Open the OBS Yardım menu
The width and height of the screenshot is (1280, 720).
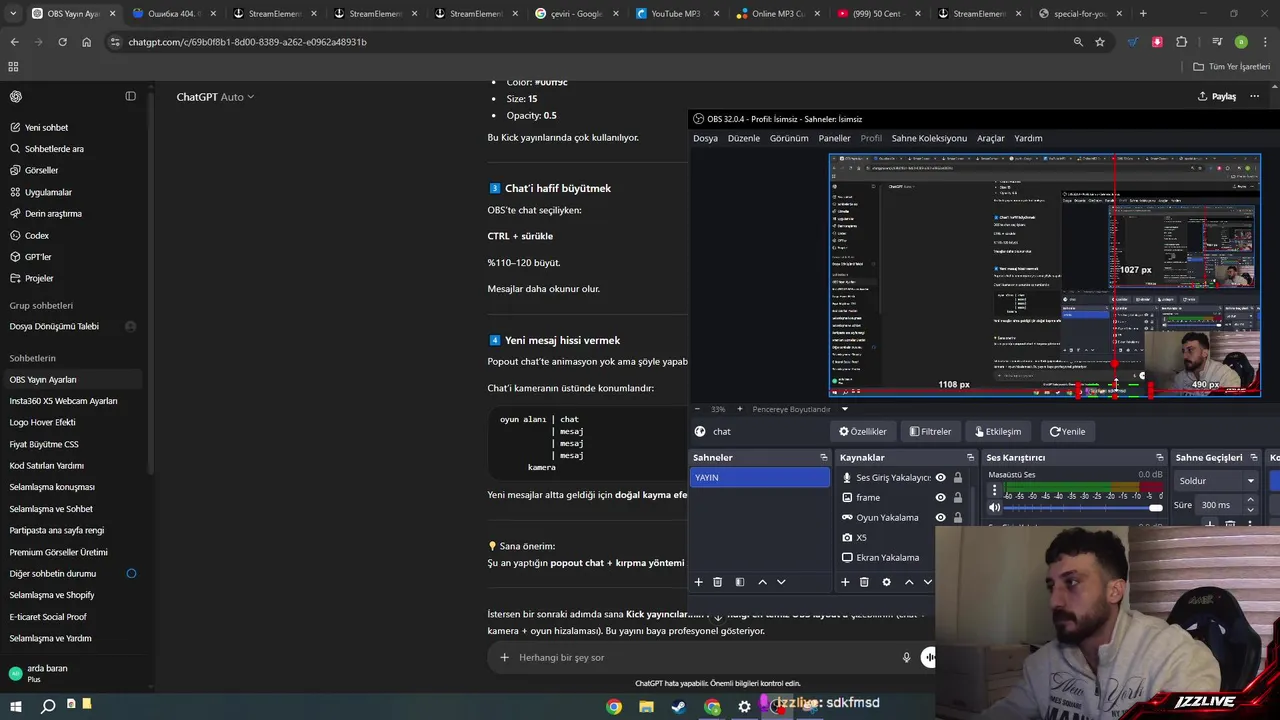point(1028,138)
